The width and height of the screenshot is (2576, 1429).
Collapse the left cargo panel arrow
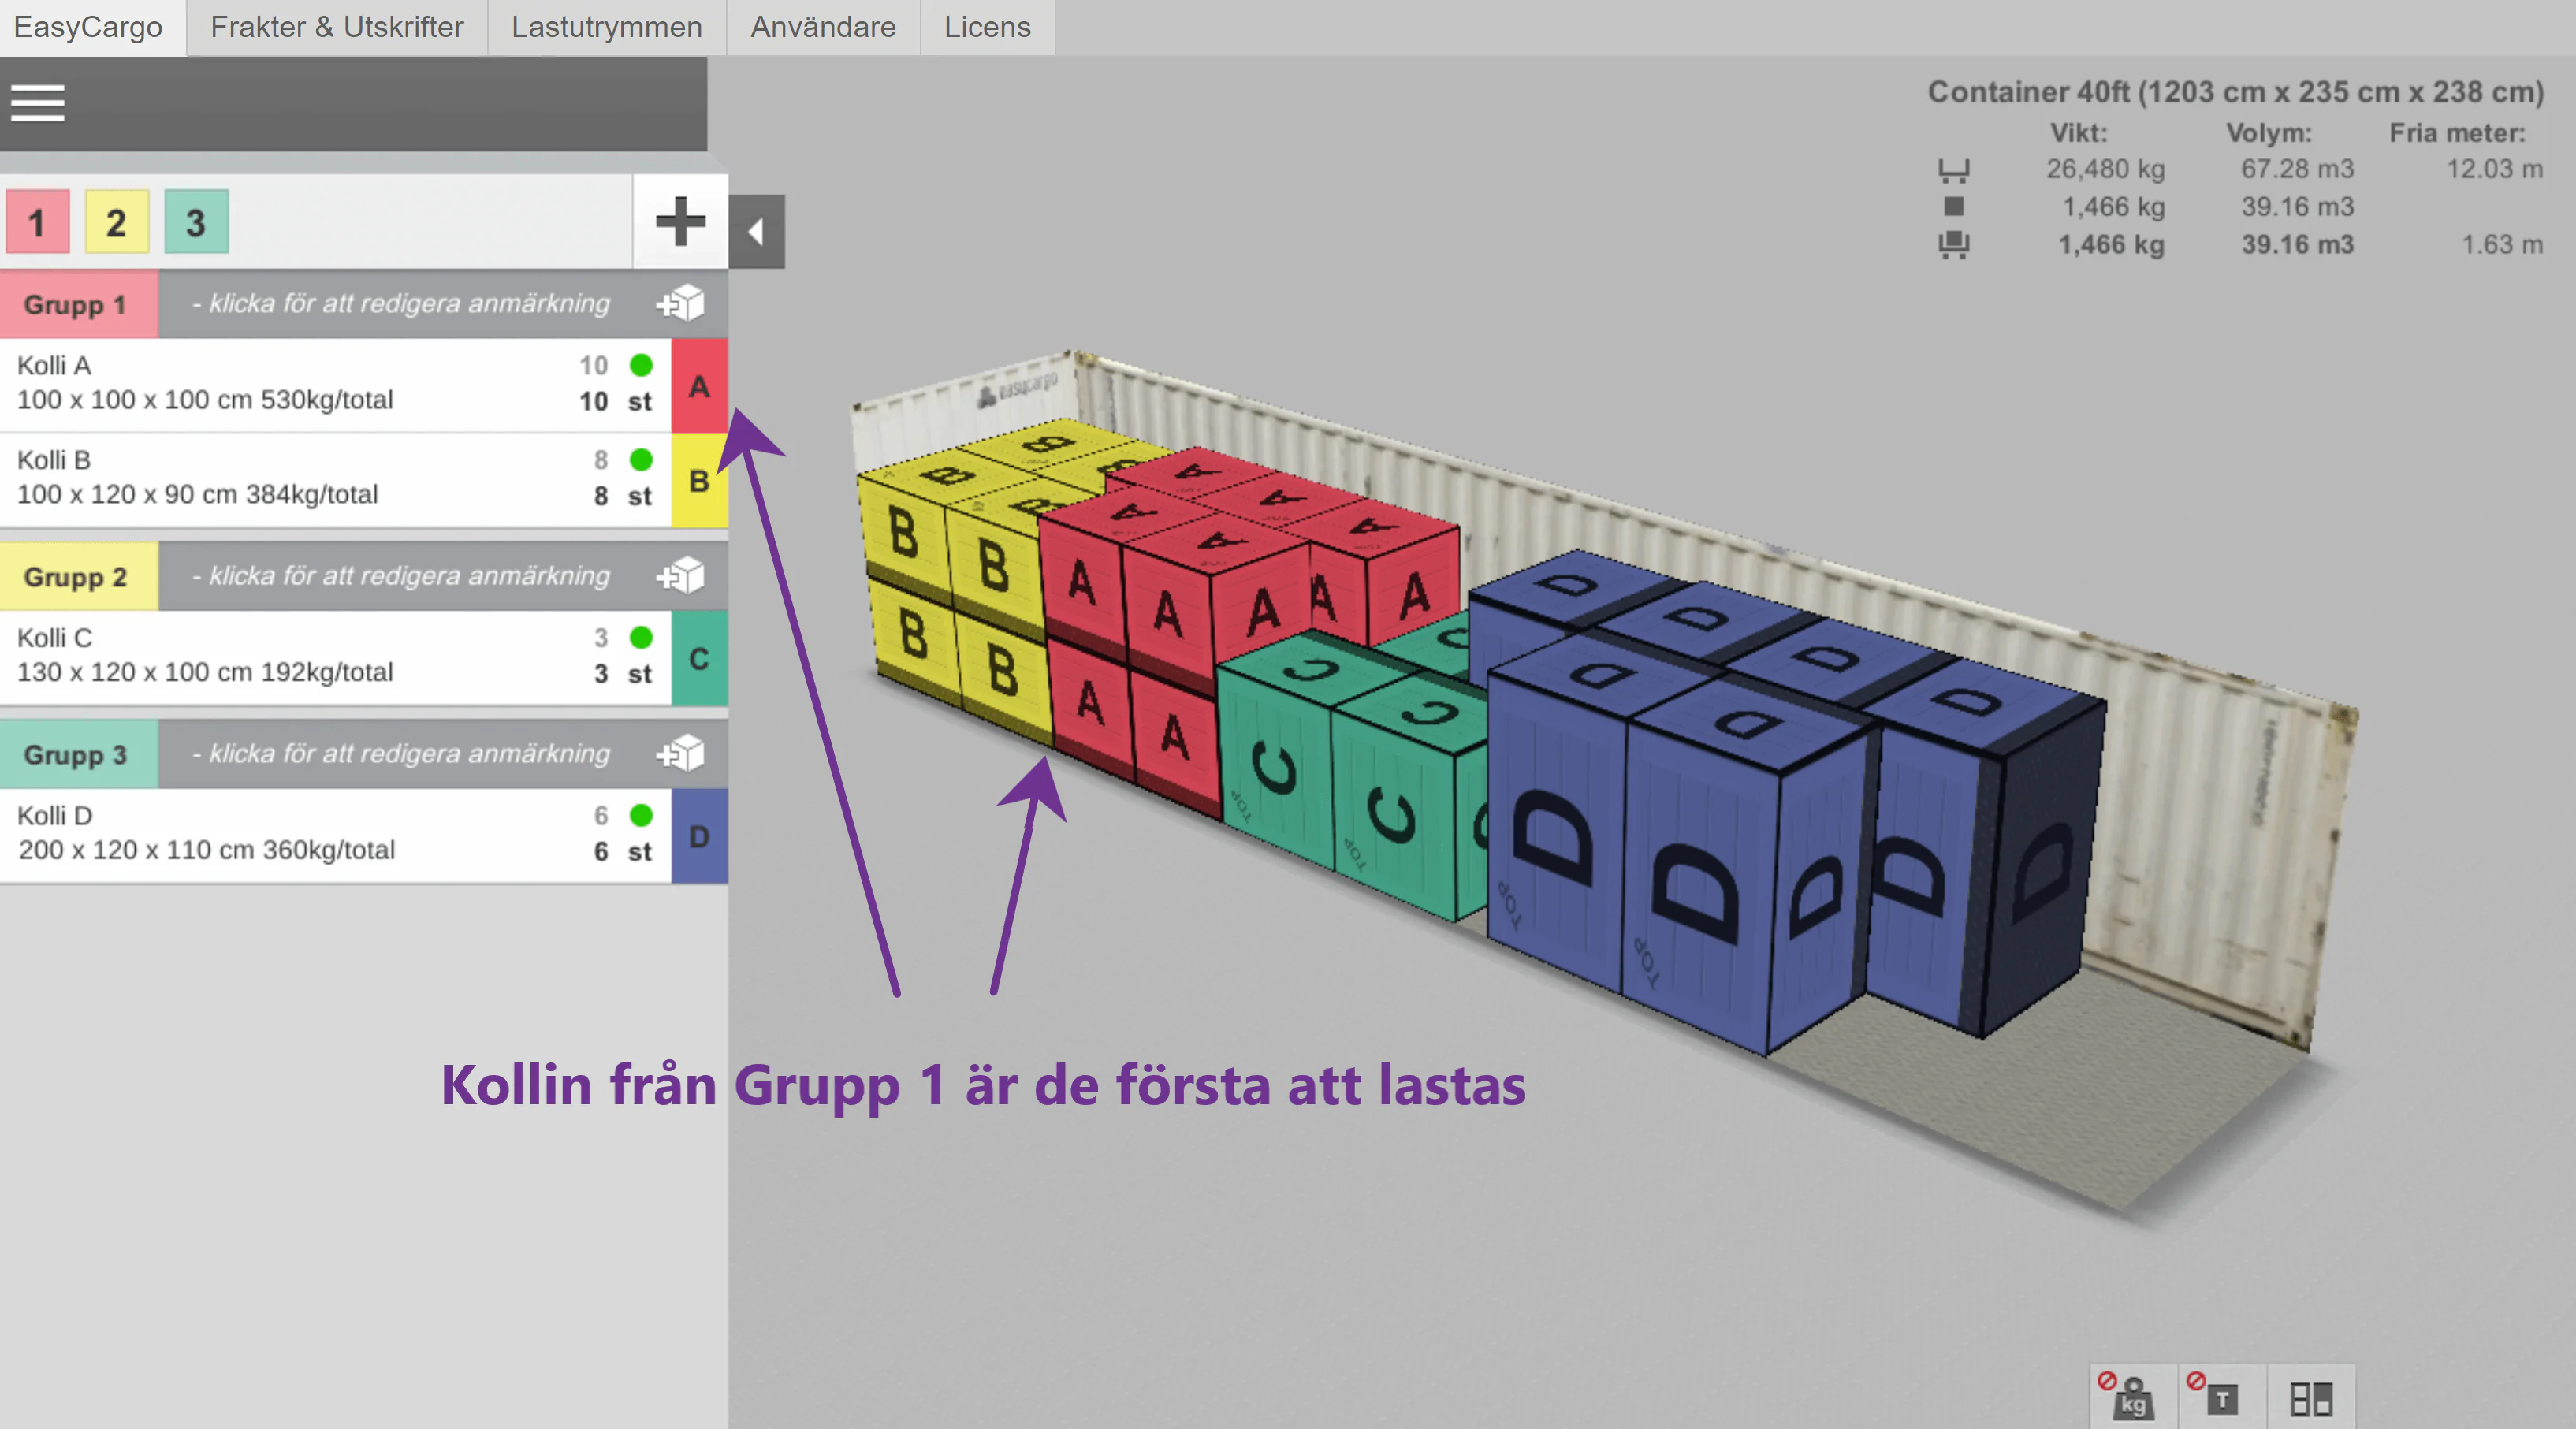(757, 232)
